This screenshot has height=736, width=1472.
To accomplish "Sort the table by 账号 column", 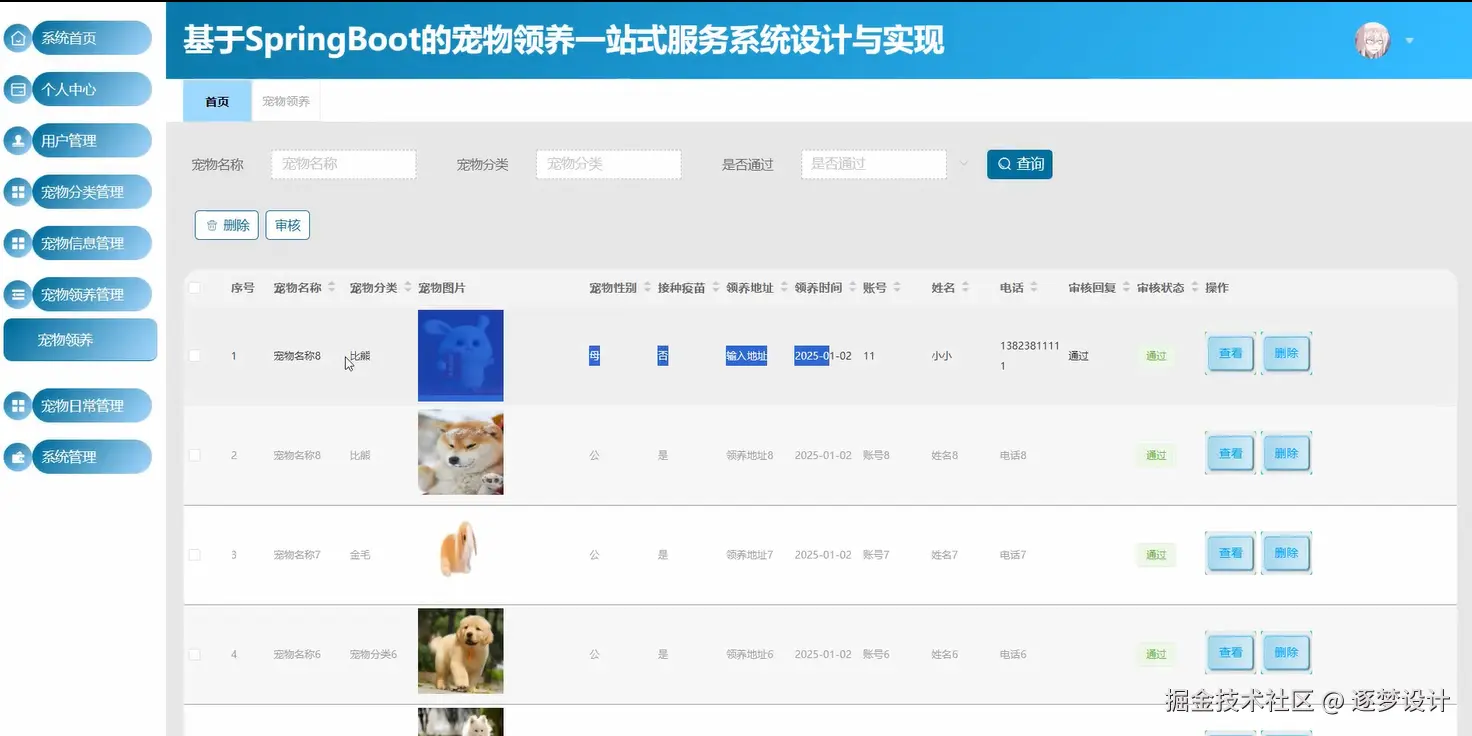I will (x=898, y=288).
